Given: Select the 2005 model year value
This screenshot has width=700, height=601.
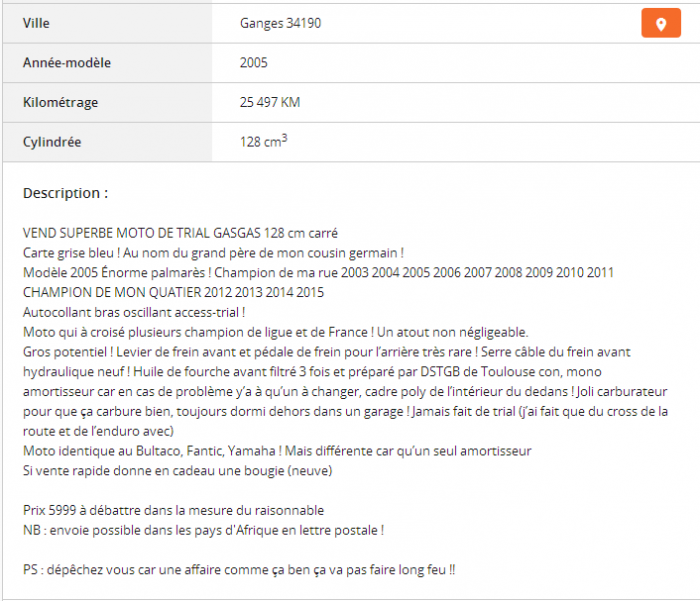Looking at the screenshot, I should (254, 63).
